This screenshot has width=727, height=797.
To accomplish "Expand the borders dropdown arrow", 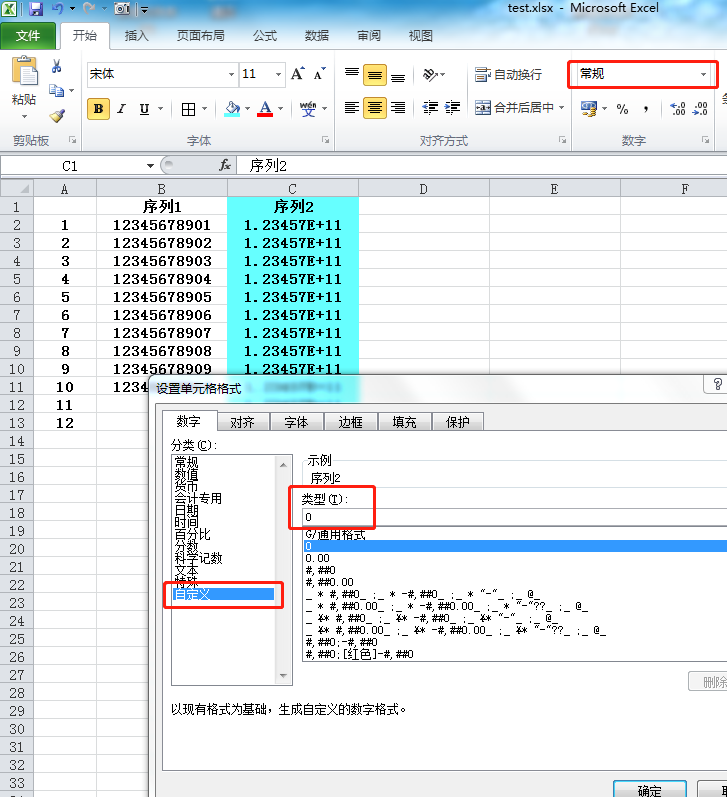I will point(204,109).
